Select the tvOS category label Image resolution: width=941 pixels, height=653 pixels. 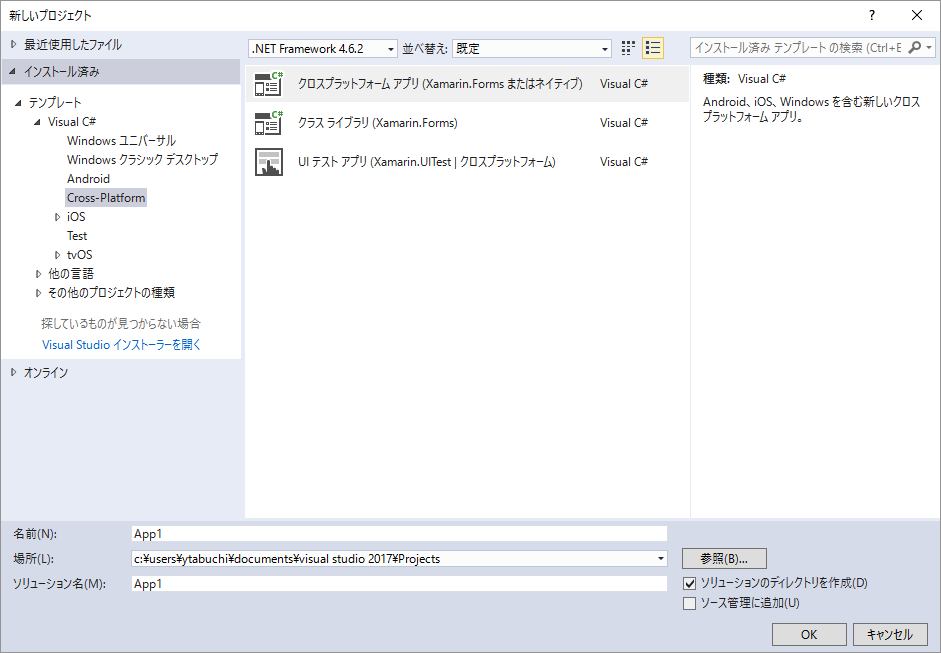click(79, 255)
